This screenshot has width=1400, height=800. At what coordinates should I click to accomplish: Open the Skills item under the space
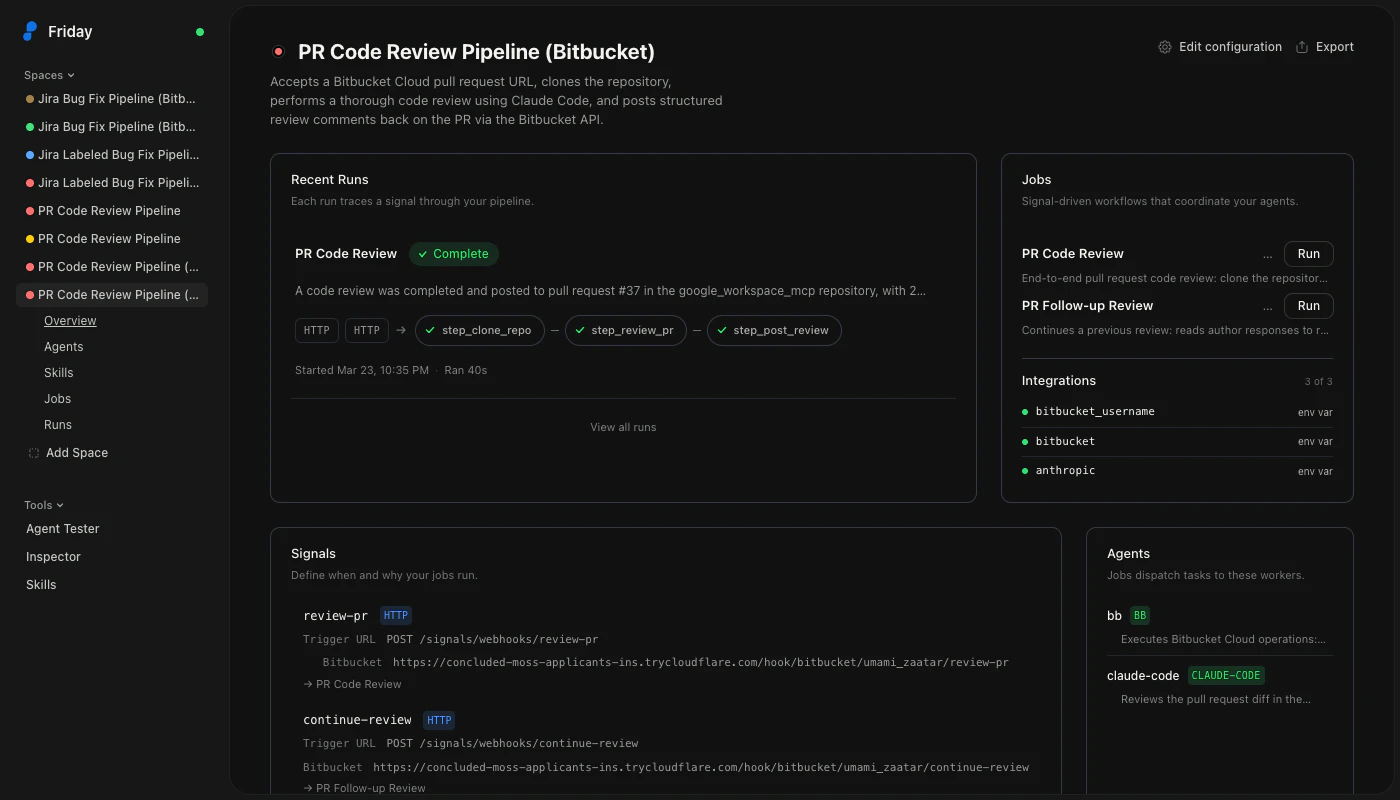pos(59,373)
